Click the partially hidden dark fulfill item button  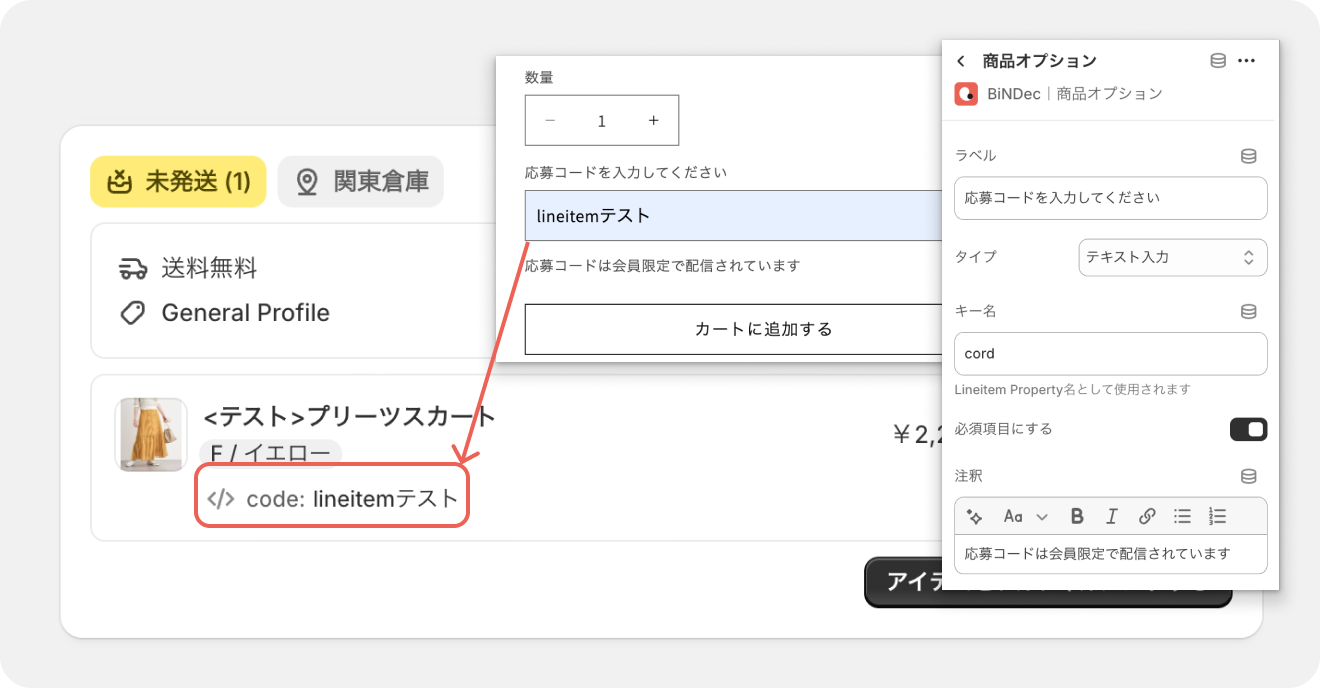tap(1048, 583)
